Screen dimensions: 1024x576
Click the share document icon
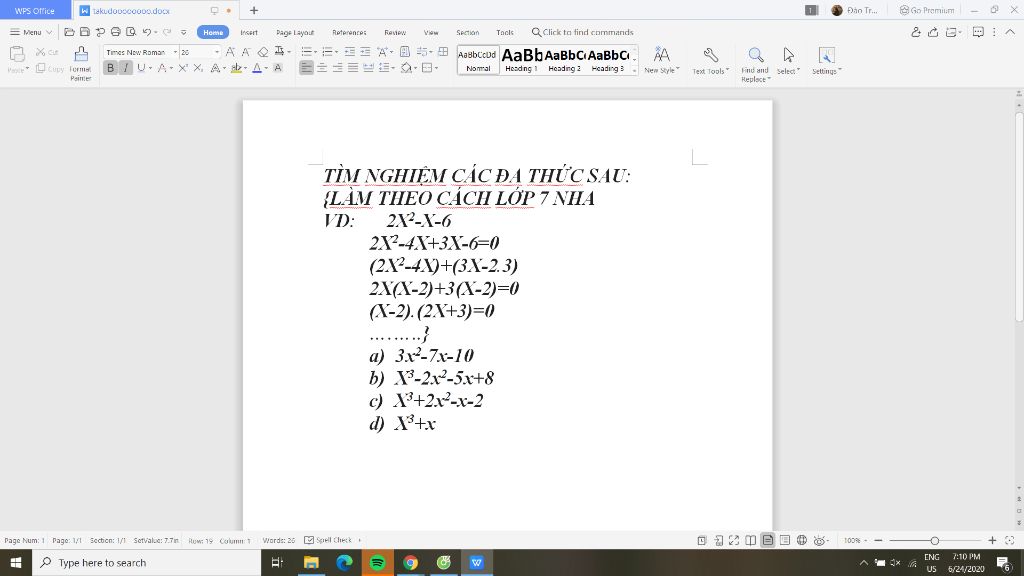pyautogui.click(x=933, y=32)
